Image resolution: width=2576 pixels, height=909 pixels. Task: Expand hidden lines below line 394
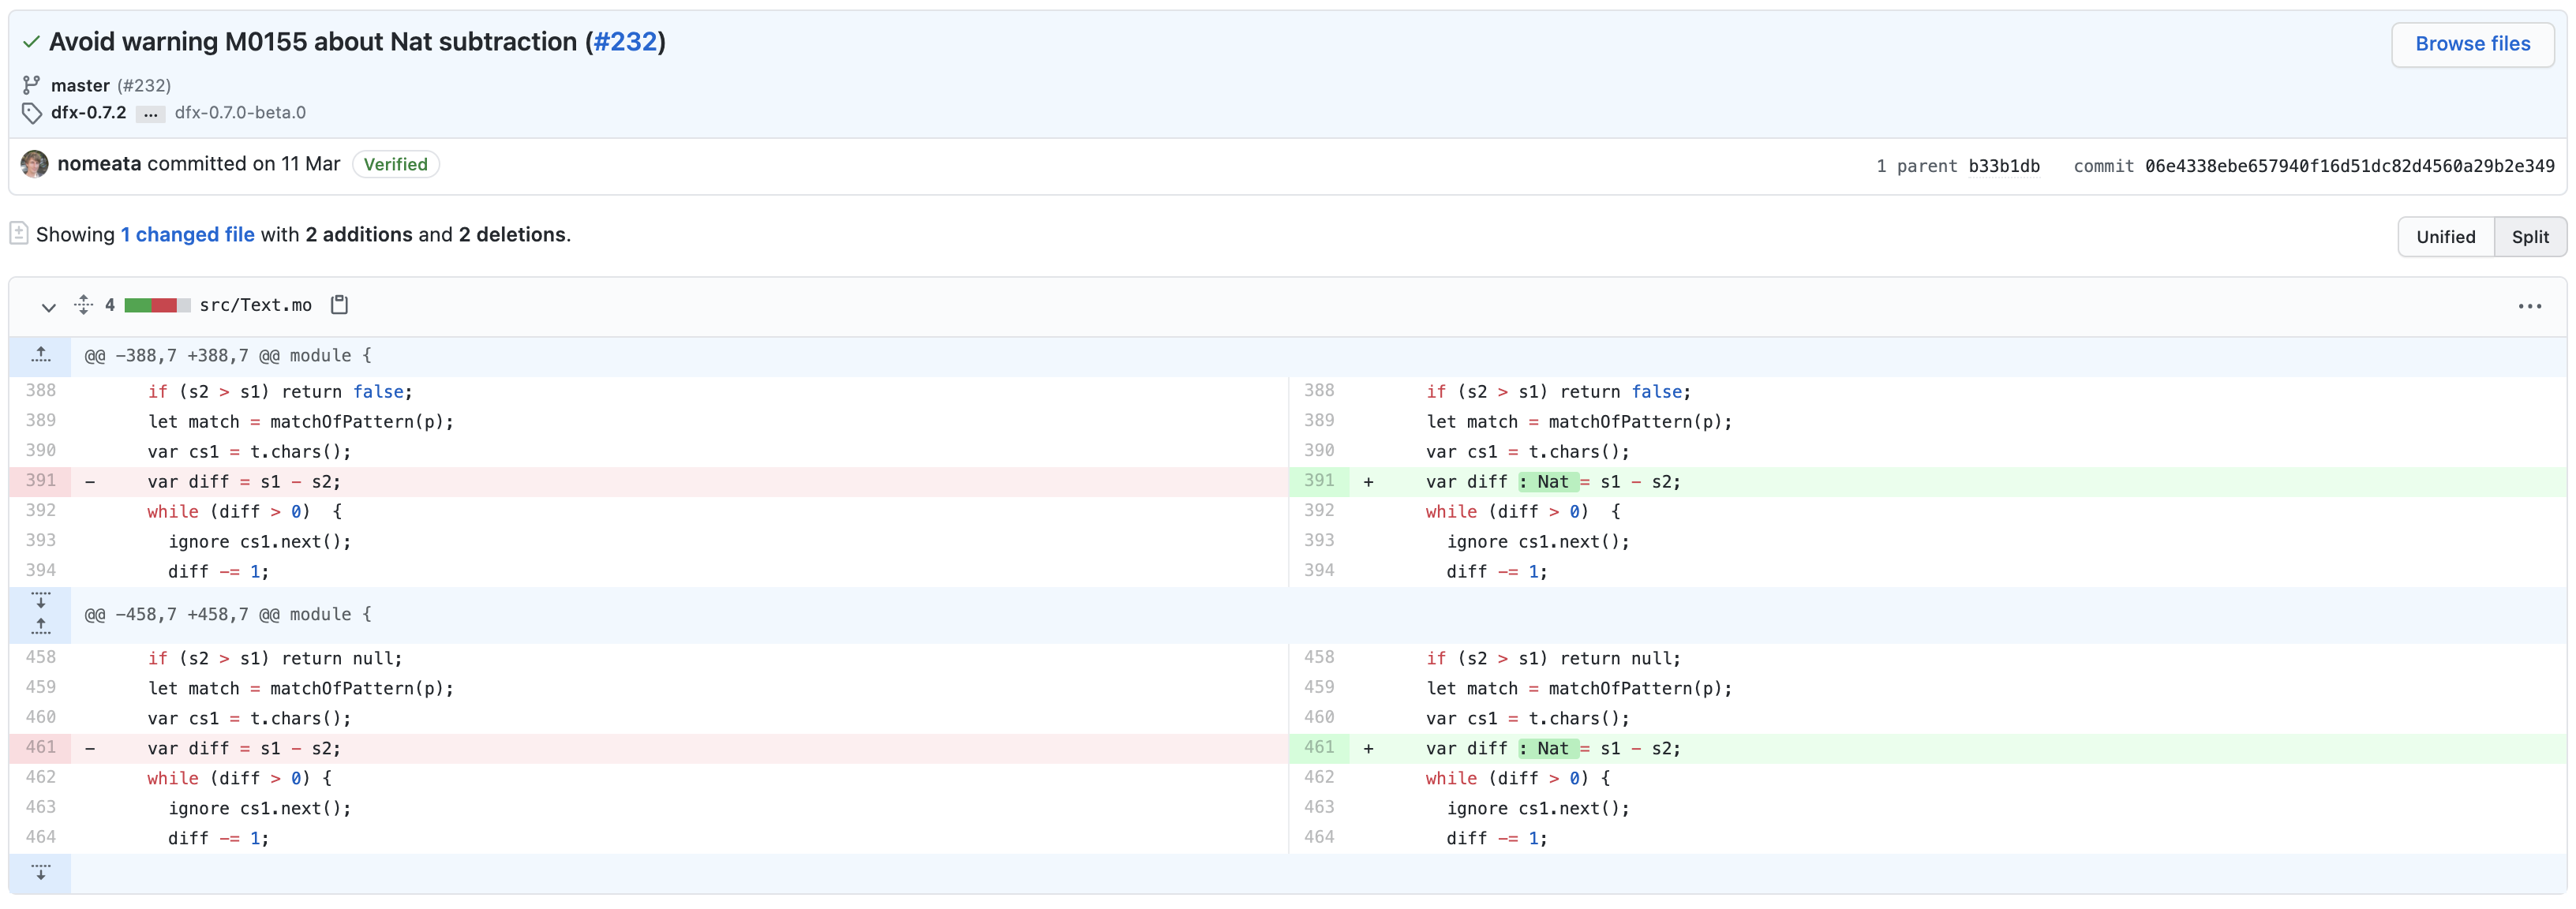click(x=40, y=601)
